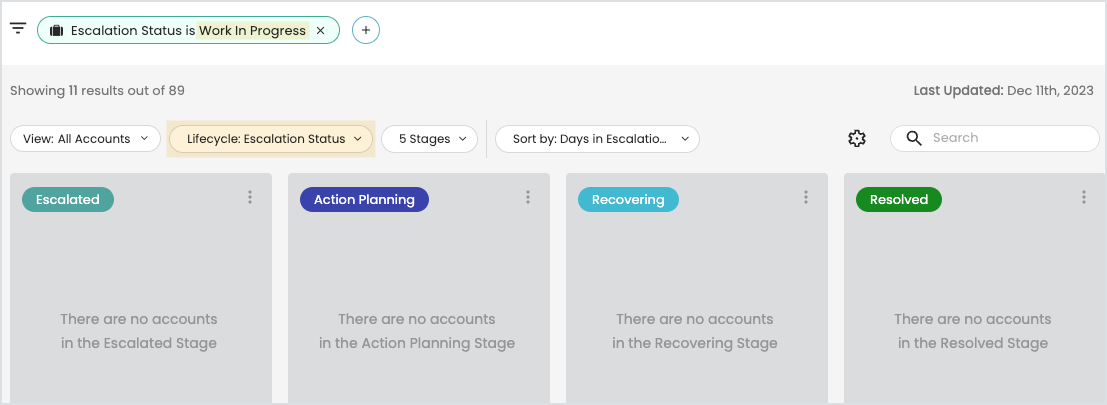Open the Escalated column three-dot menu

click(x=250, y=198)
